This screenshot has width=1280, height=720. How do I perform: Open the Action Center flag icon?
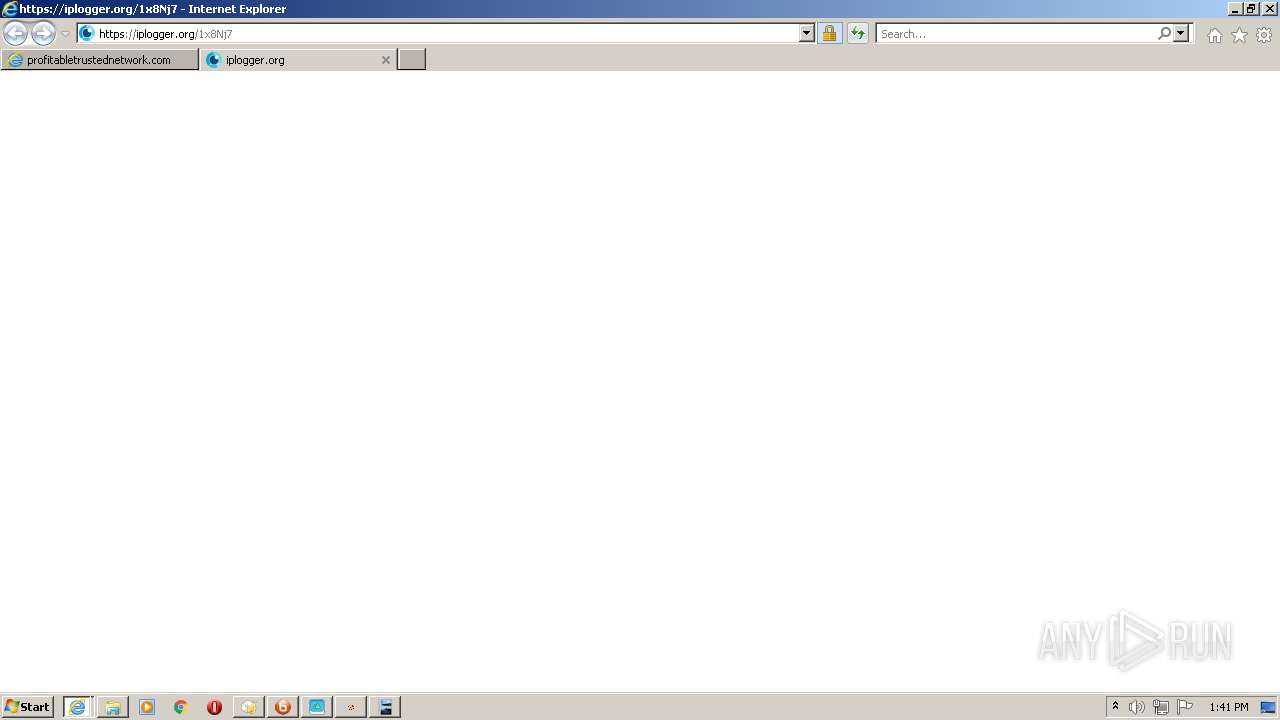[x=1185, y=707]
